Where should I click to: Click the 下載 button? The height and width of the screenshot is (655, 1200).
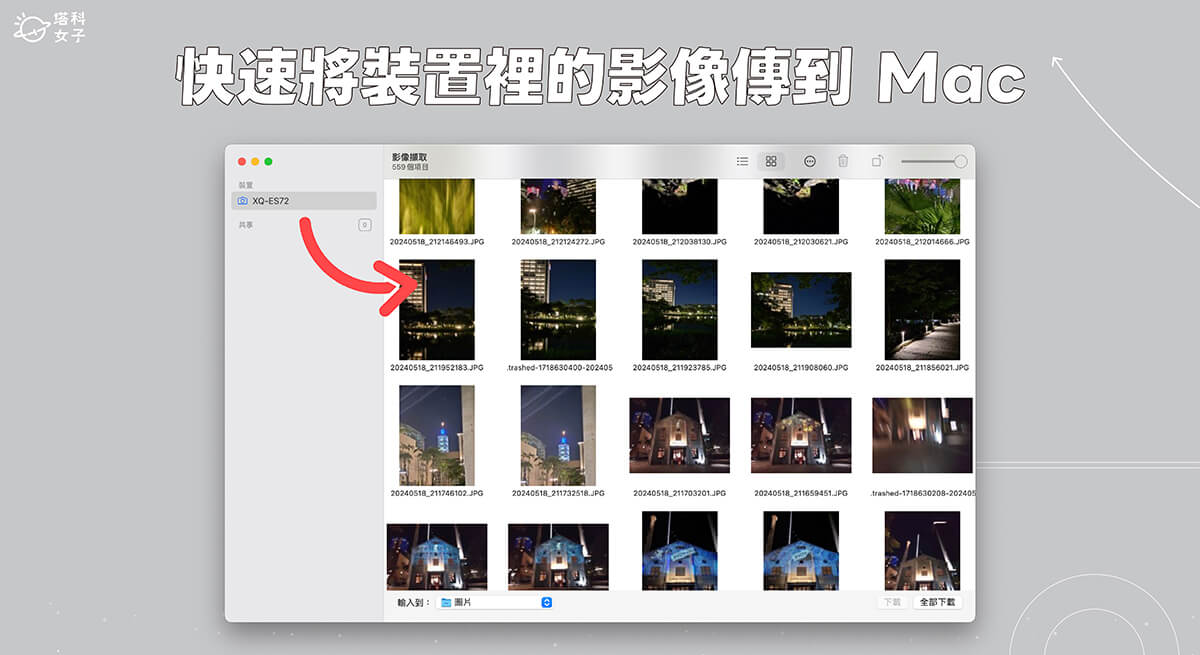coord(891,602)
